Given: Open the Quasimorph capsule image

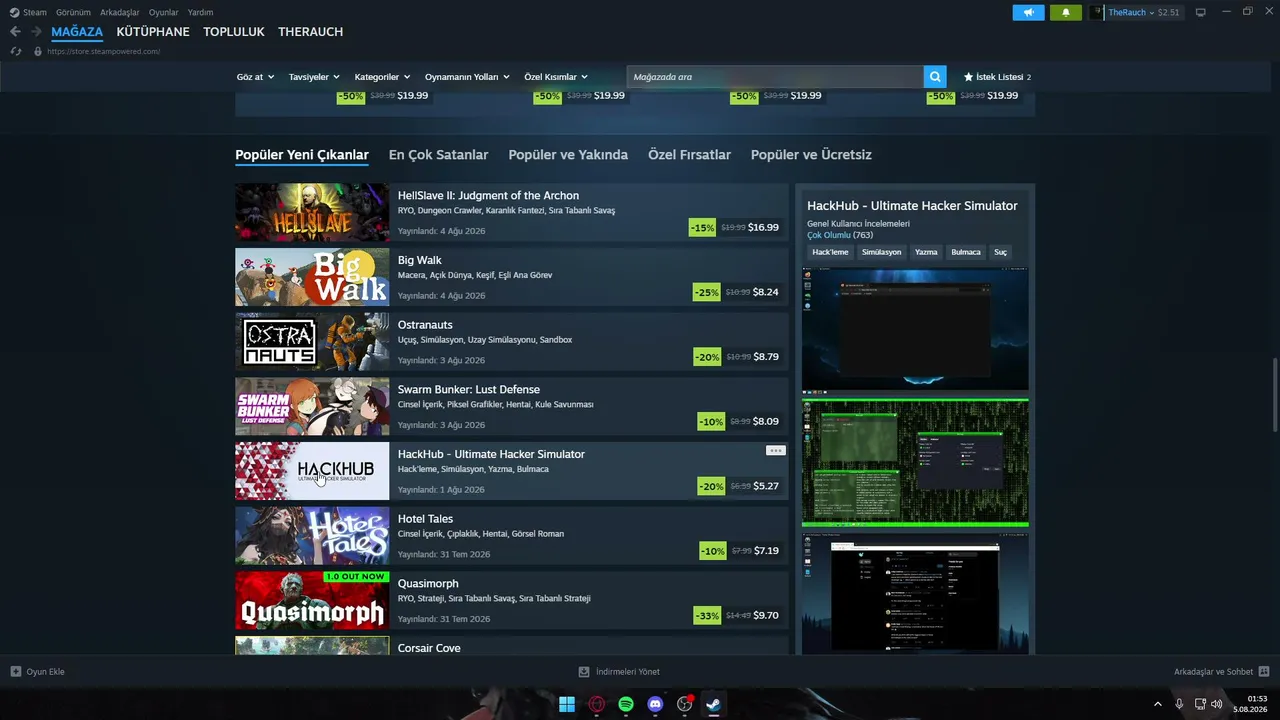Looking at the screenshot, I should (x=312, y=600).
